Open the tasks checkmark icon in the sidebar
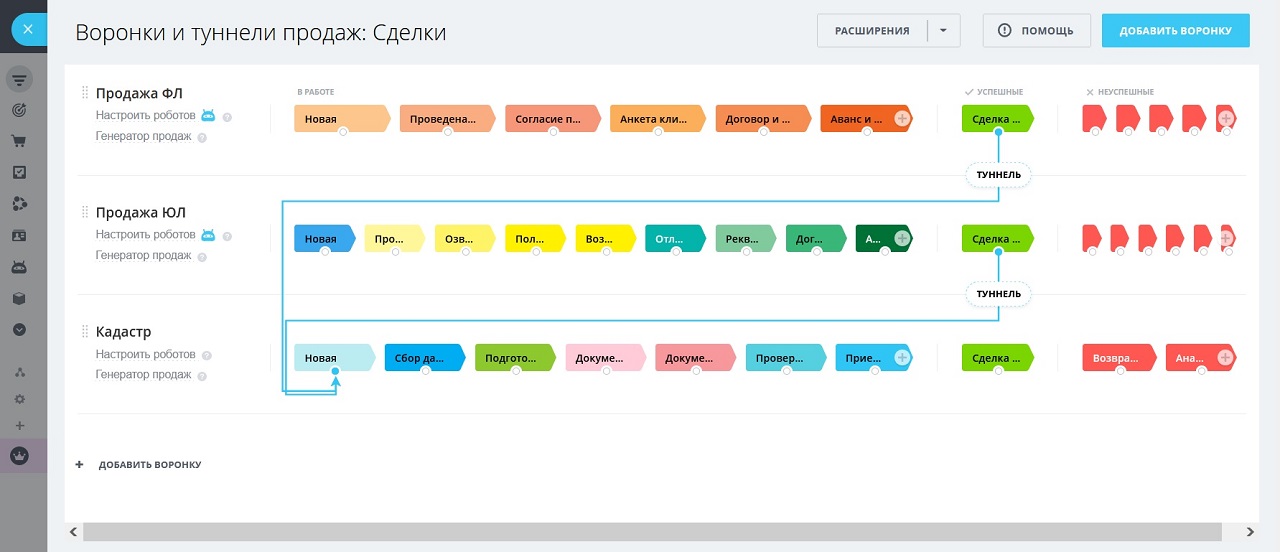Viewport: 1280px width, 552px height. coord(19,172)
